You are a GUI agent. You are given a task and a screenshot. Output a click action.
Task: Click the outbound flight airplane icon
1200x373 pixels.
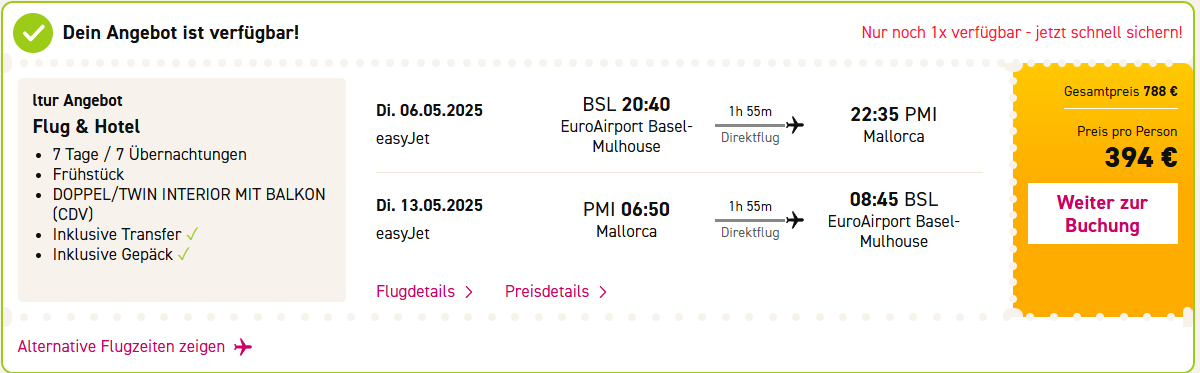click(x=795, y=125)
